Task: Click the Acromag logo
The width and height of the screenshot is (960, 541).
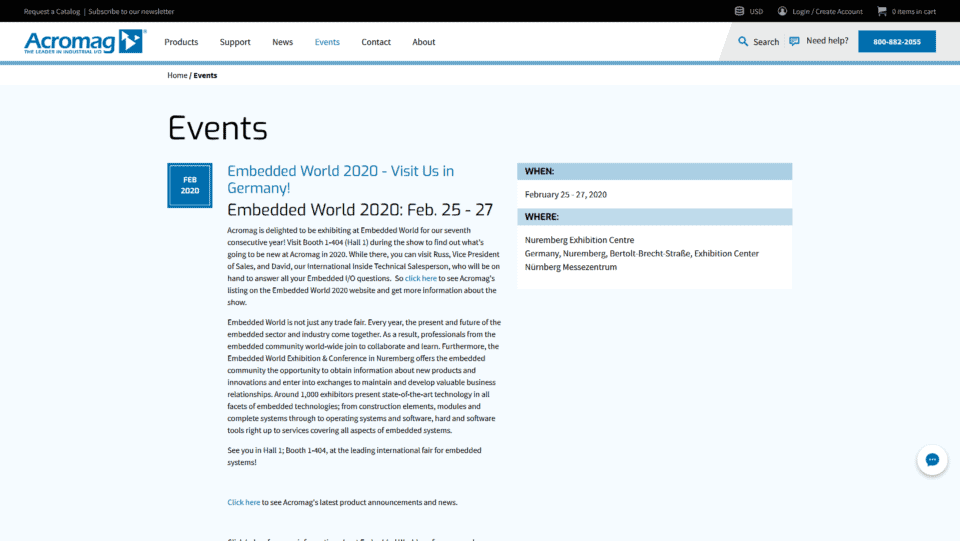Action: (x=84, y=42)
